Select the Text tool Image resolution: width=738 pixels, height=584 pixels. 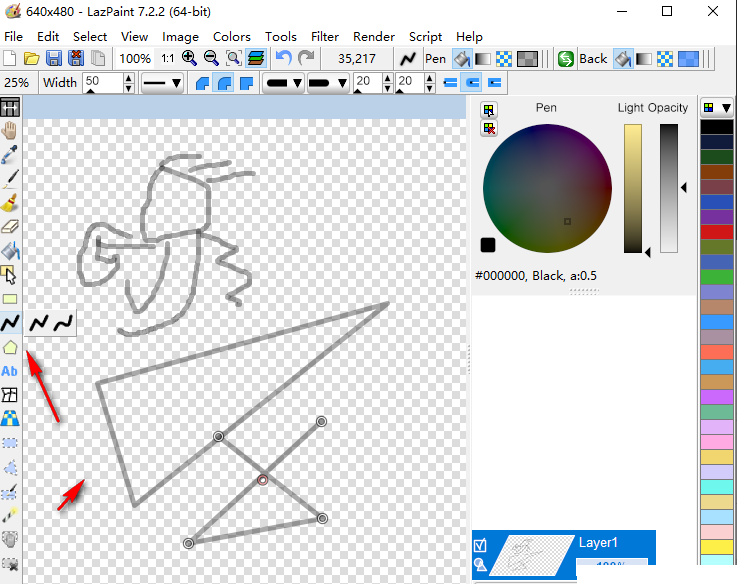(x=10, y=371)
